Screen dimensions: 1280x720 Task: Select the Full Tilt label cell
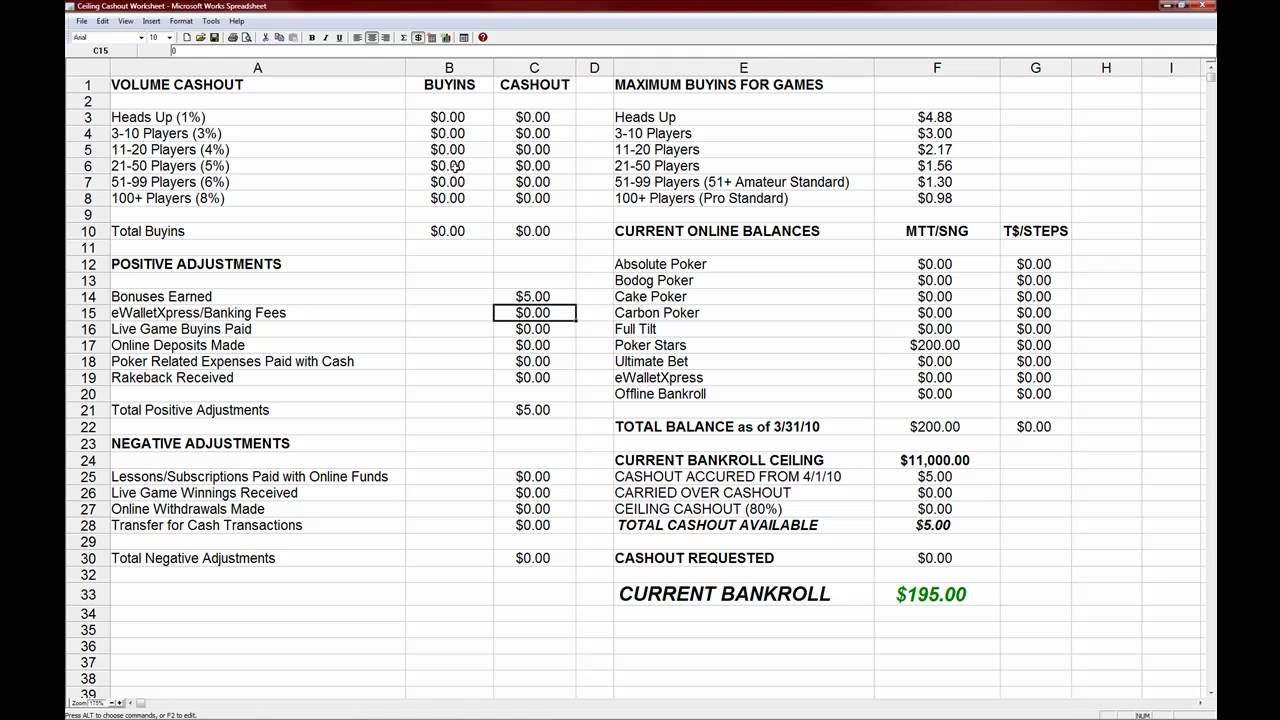pyautogui.click(x=743, y=329)
